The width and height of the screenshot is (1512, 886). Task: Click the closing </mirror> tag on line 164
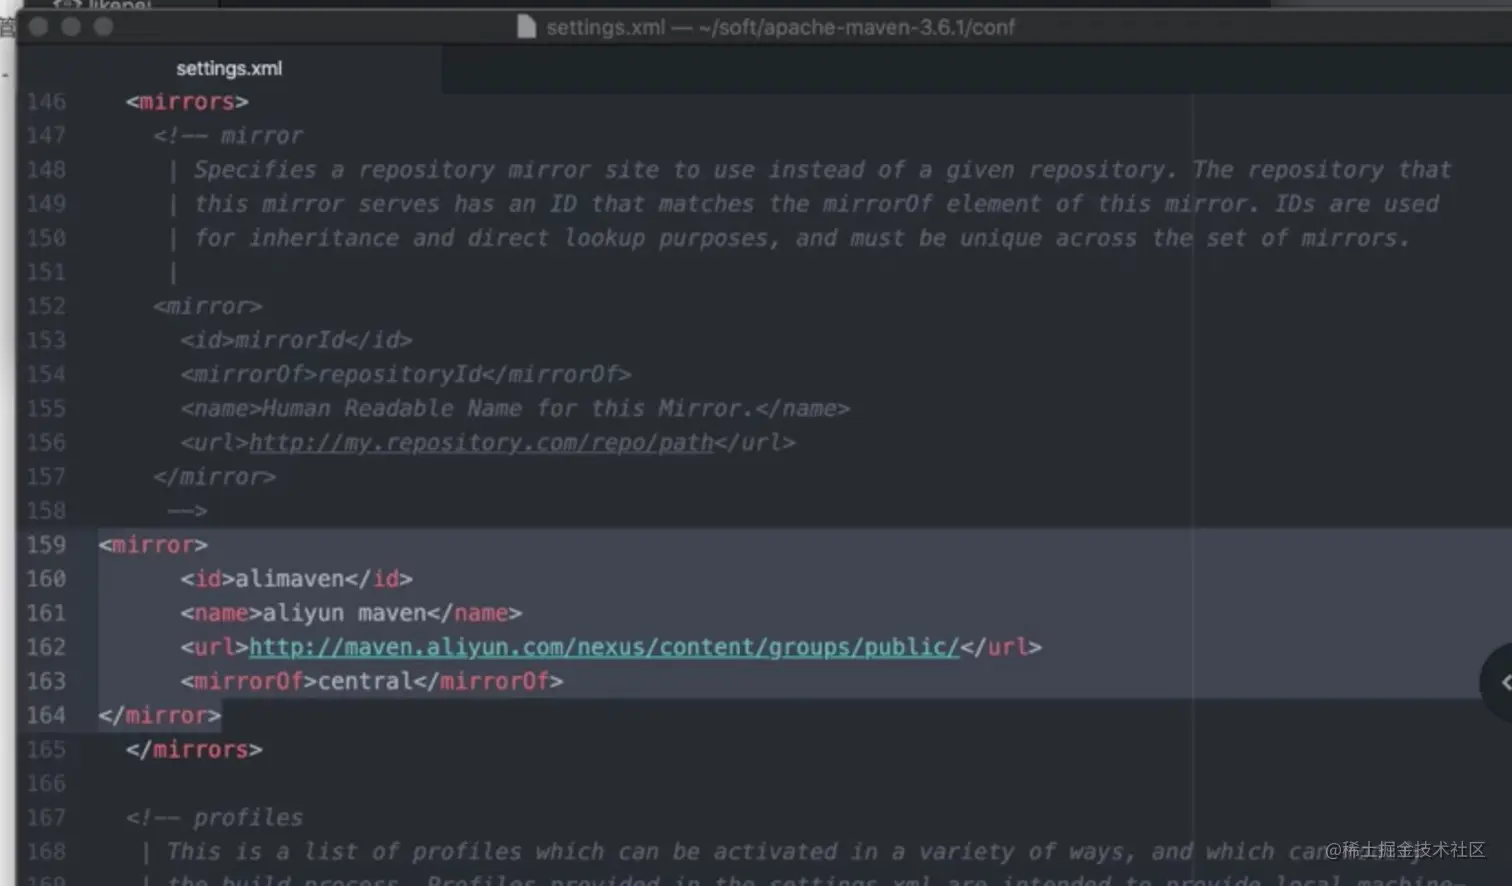(x=160, y=715)
